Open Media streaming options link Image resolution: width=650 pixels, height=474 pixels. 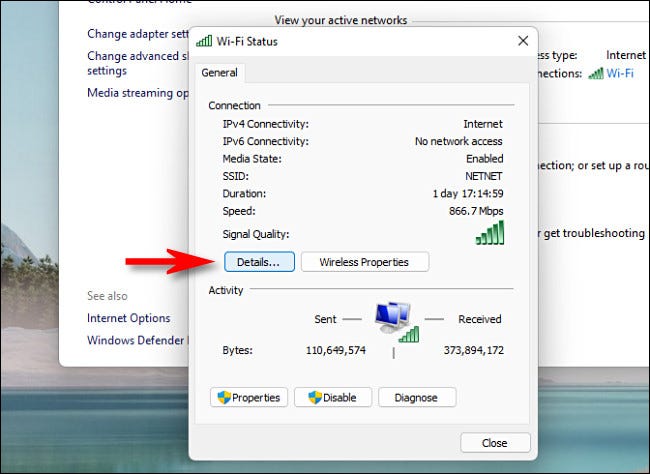point(137,93)
